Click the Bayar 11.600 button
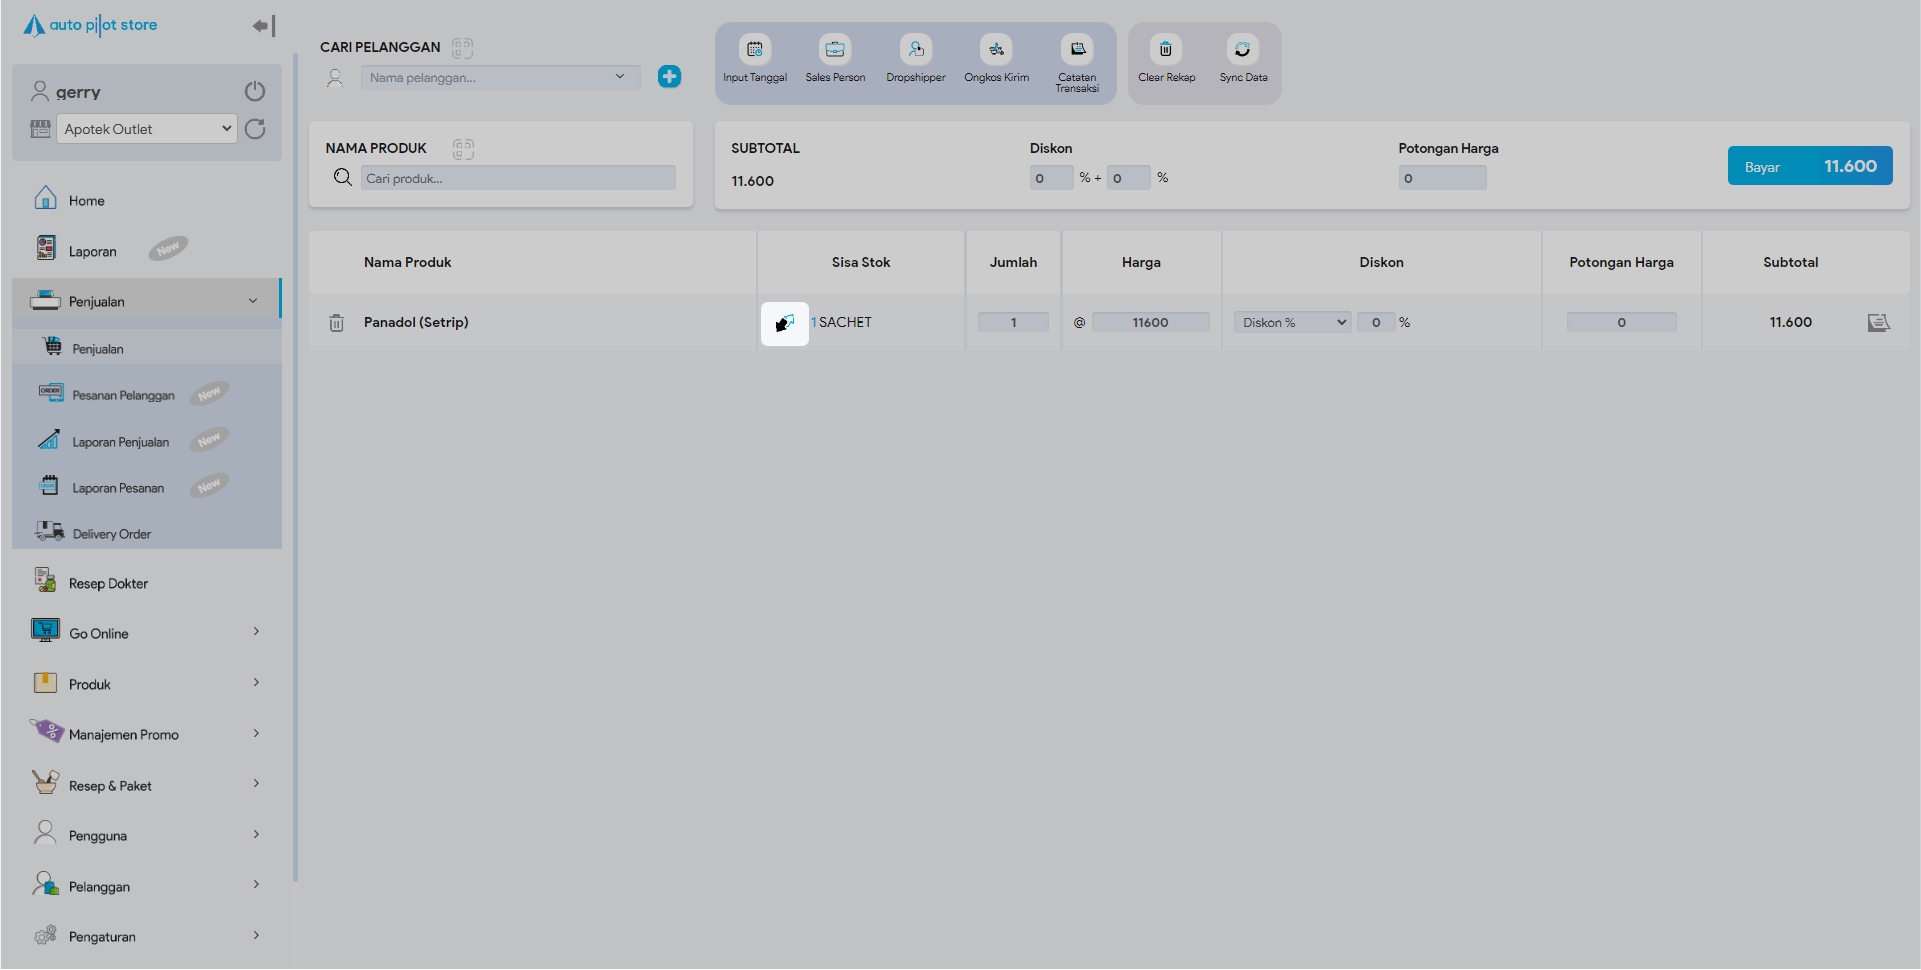Viewport: 1921px width, 970px height. coord(1809,166)
